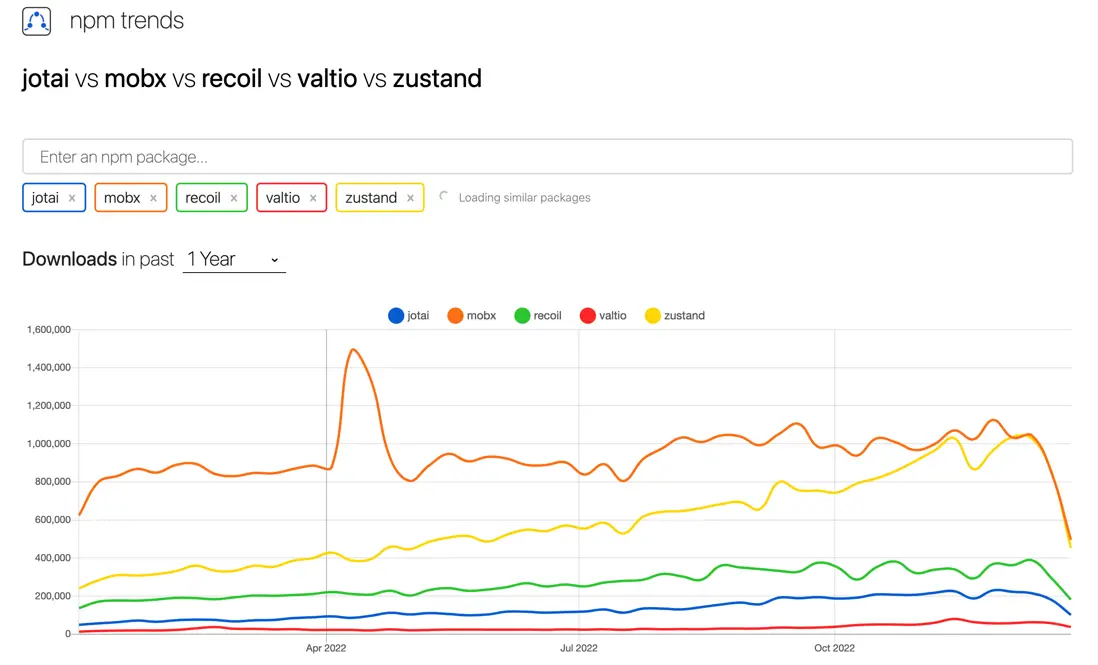The image size is (1098, 665).
Task: Open the npm trends home link
Action: tap(127, 21)
